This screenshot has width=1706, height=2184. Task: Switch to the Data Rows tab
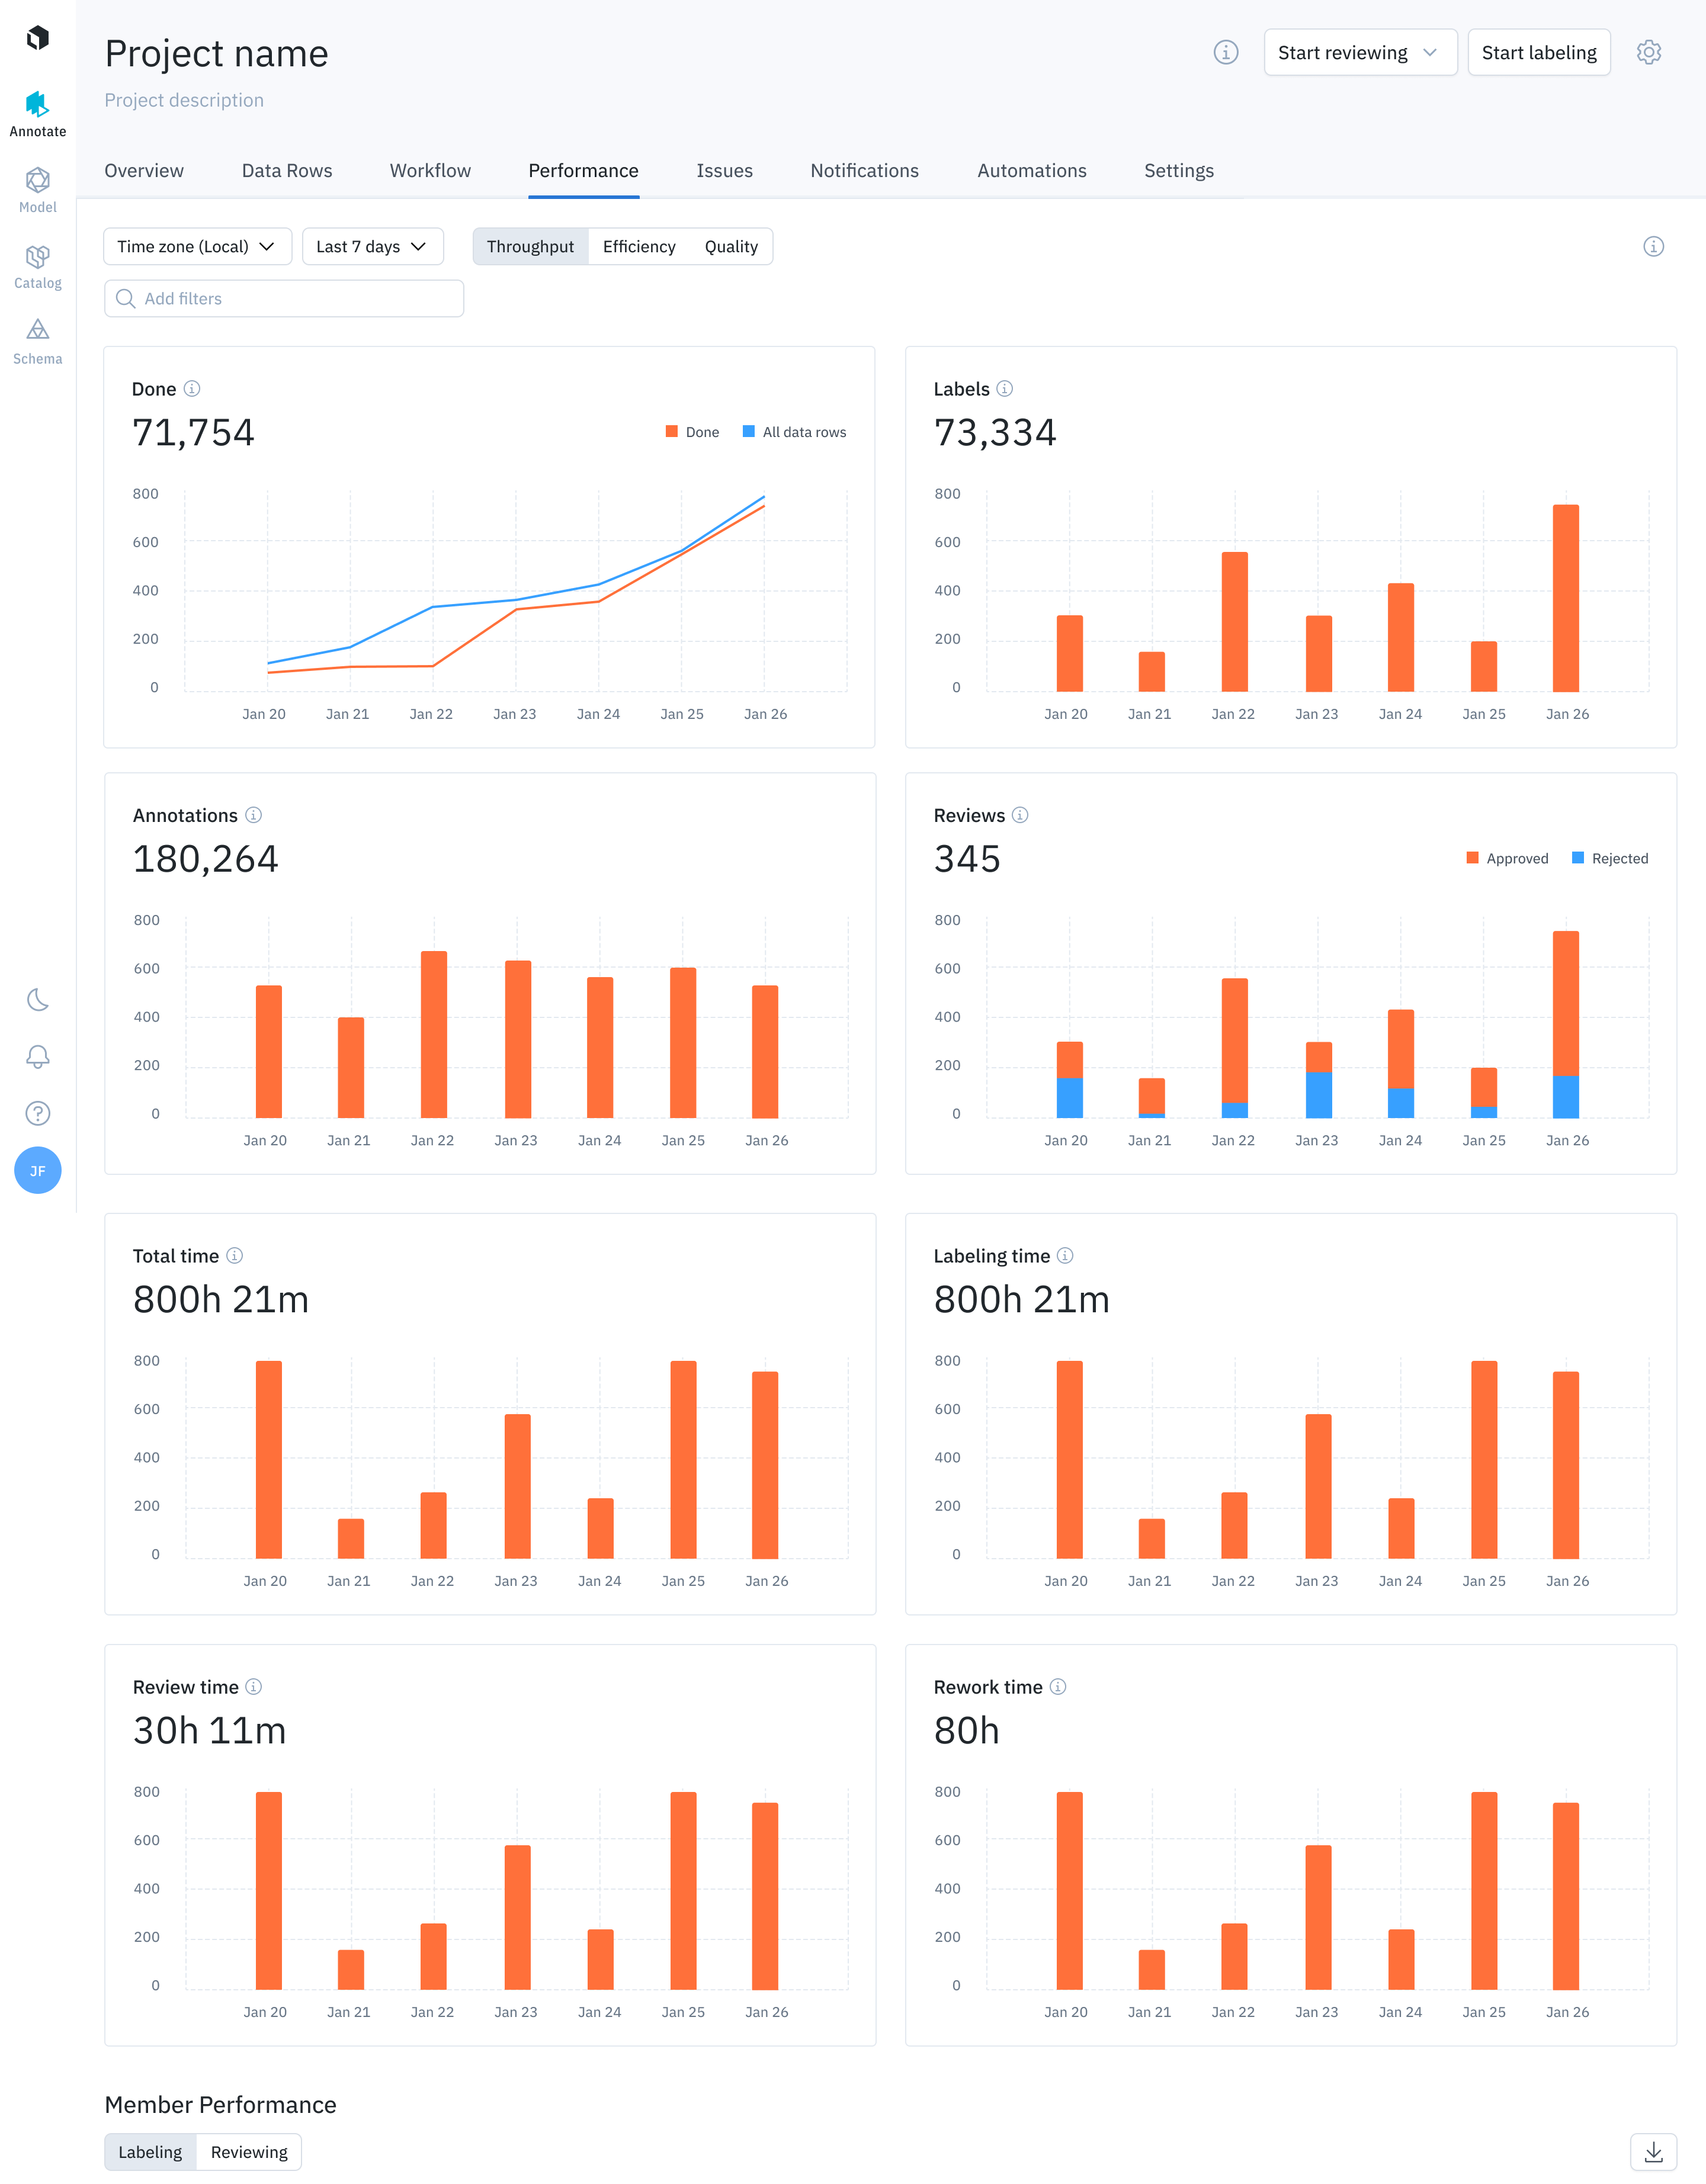click(x=287, y=171)
